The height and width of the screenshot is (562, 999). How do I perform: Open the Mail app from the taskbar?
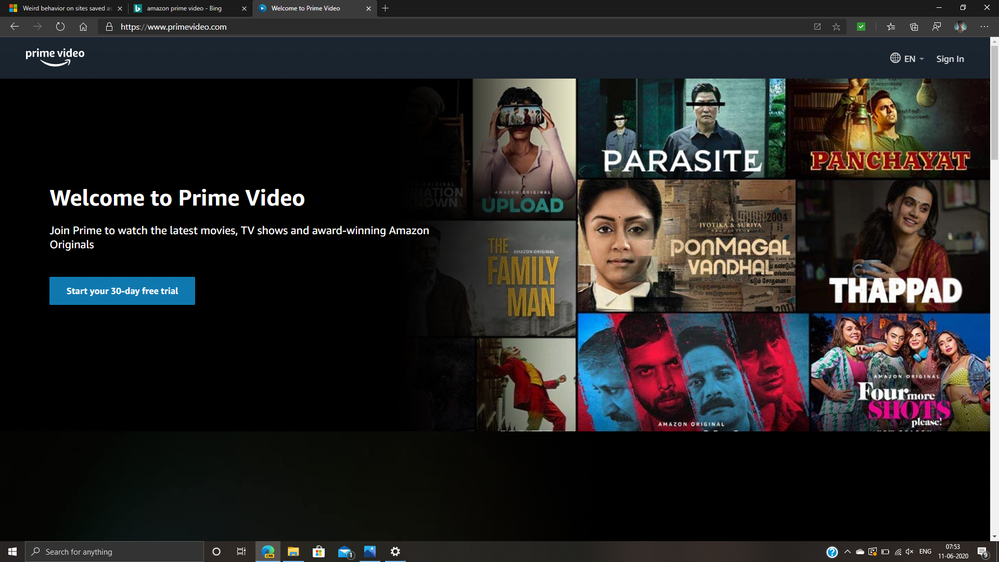pos(345,552)
